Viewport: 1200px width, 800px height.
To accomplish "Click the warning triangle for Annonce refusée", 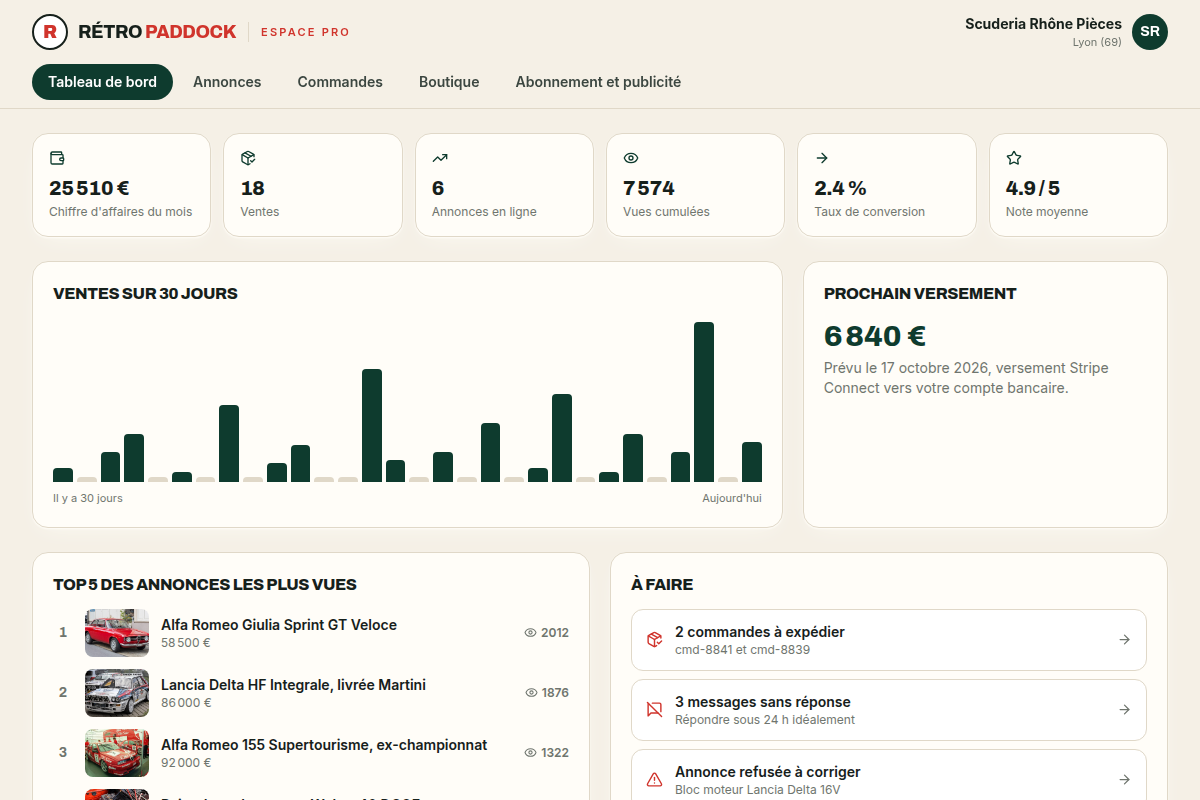I will tap(654, 780).
